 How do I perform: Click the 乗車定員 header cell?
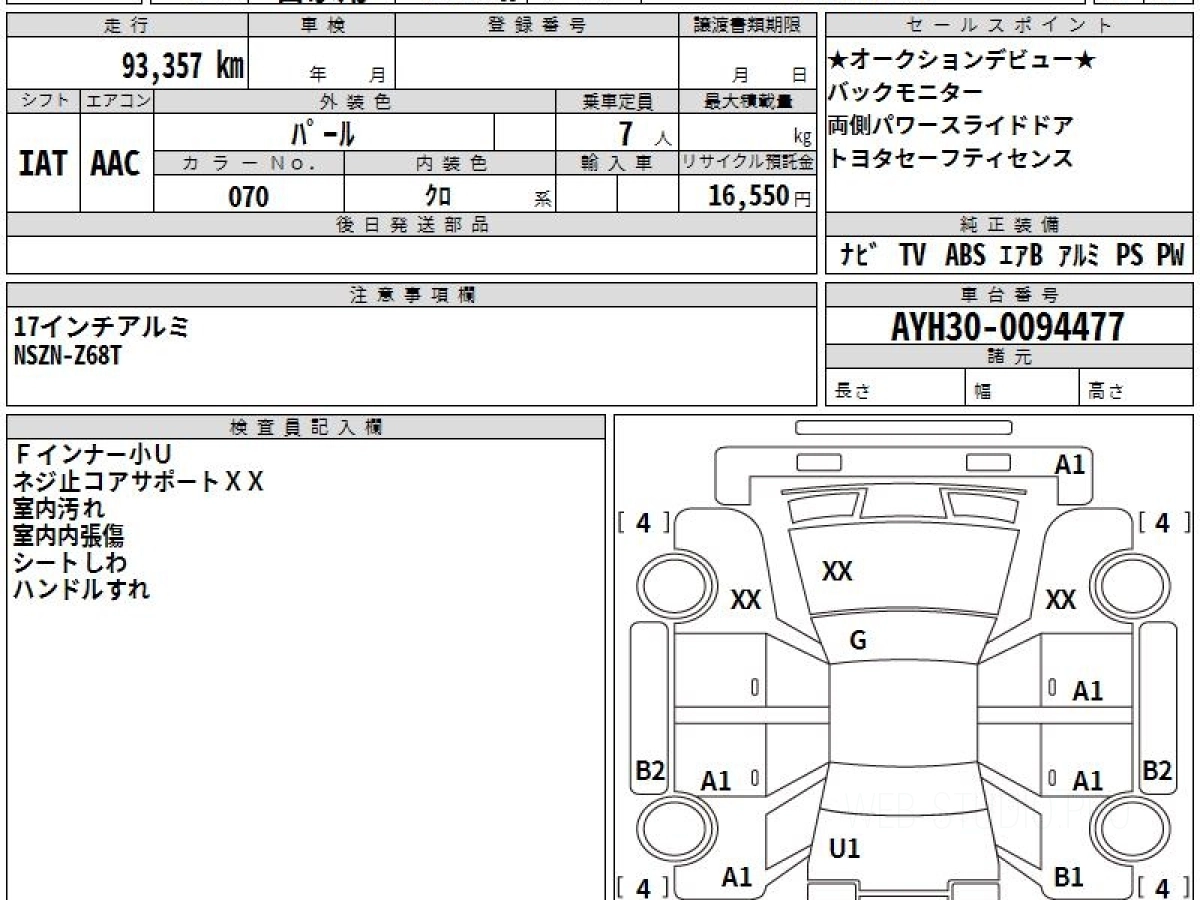617,101
